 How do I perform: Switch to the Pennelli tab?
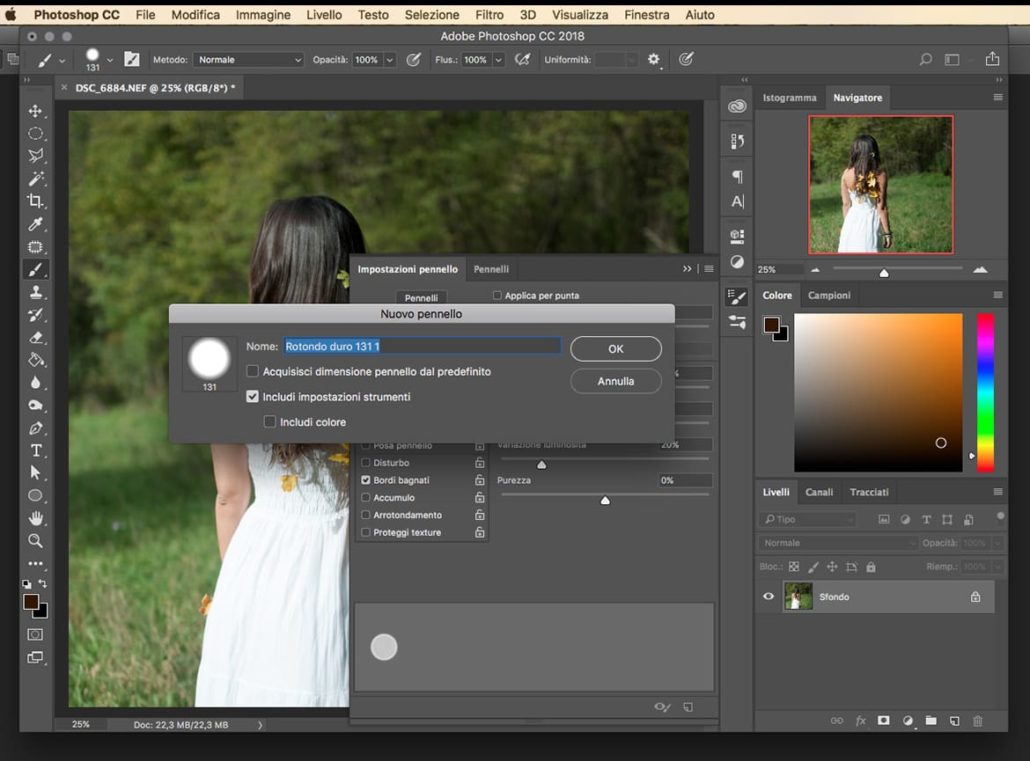point(491,269)
